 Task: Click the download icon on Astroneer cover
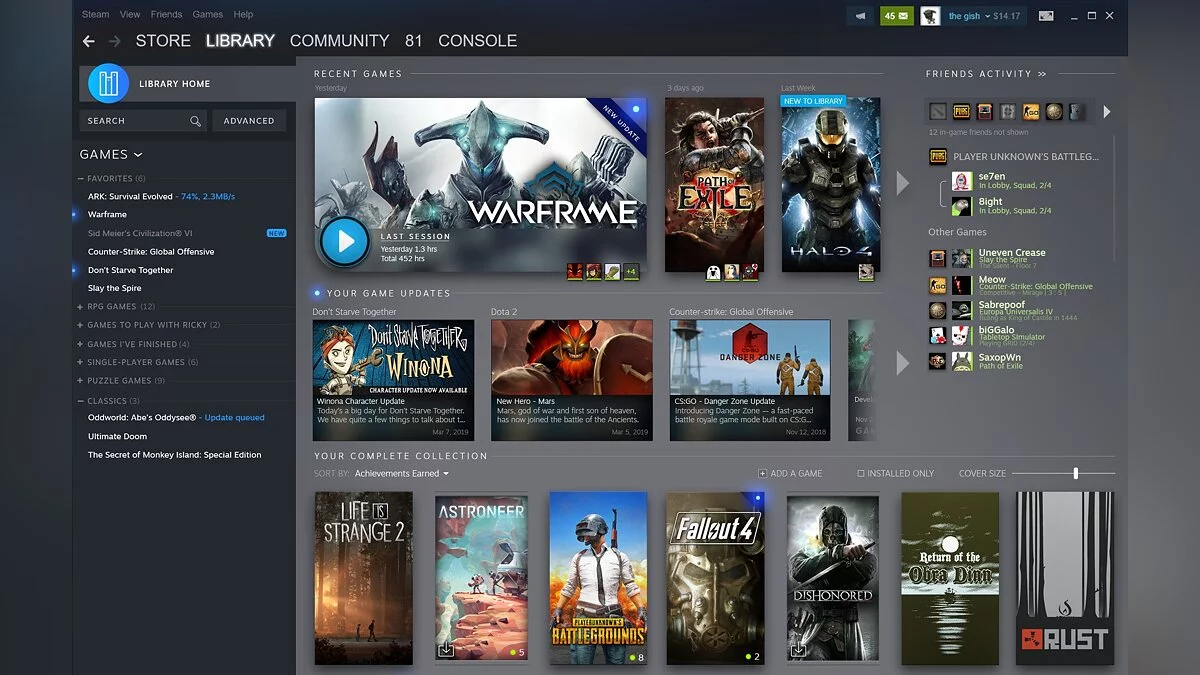click(446, 650)
